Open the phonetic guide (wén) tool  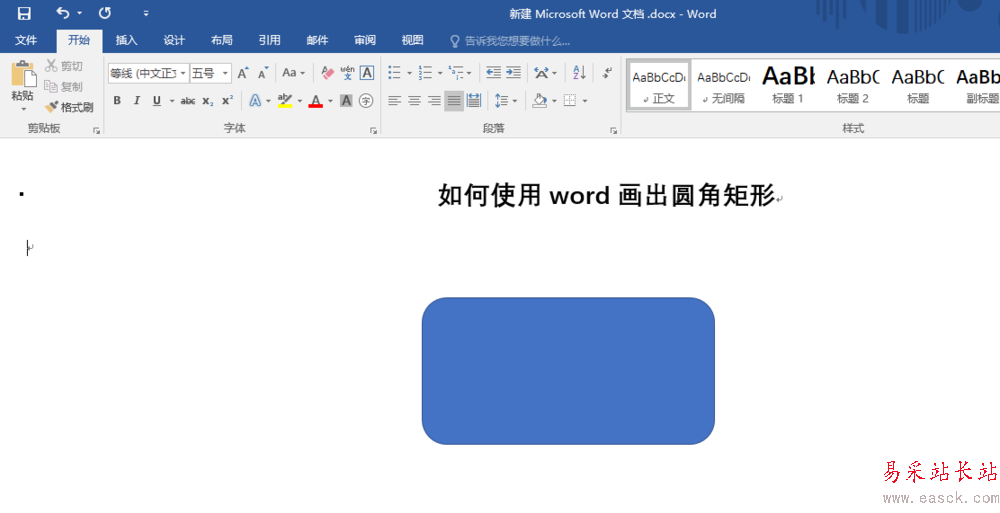(x=348, y=73)
